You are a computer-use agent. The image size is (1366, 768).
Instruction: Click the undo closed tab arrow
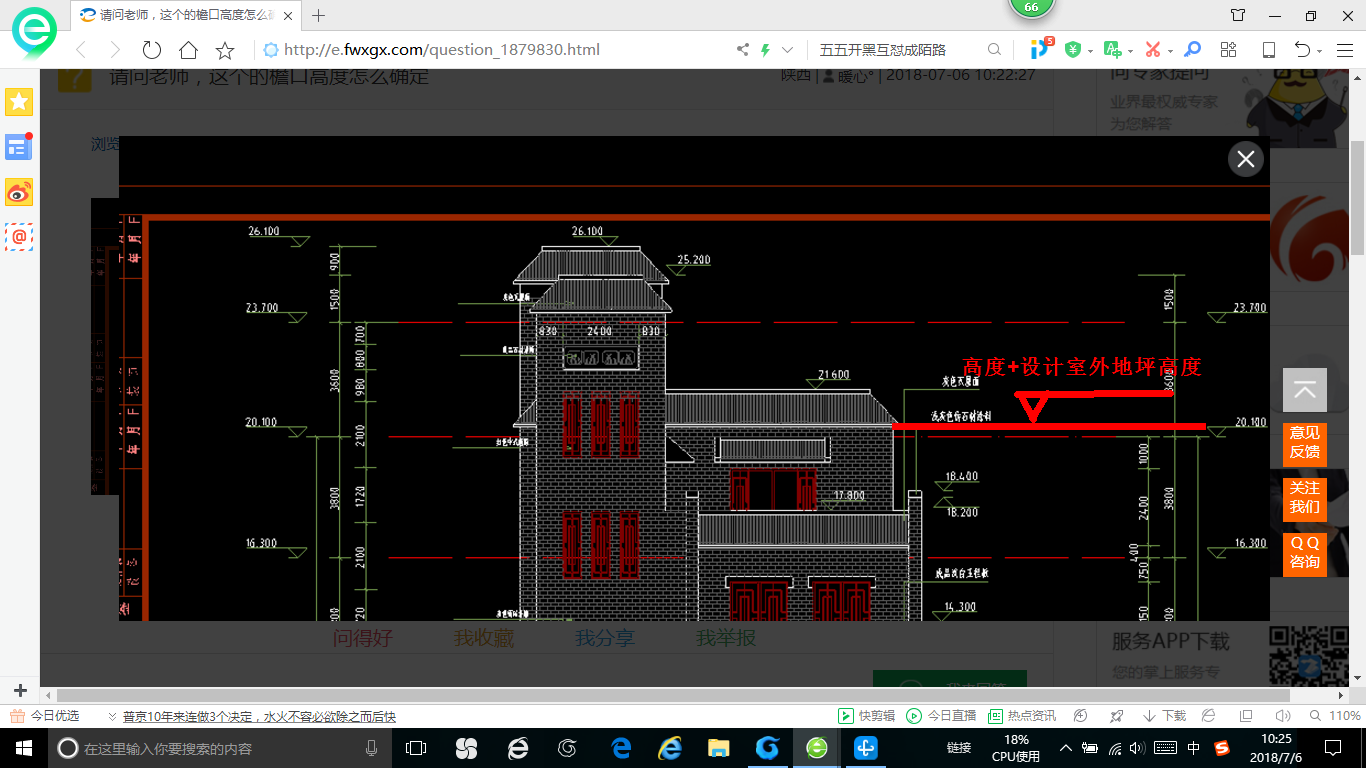[x=1302, y=50]
